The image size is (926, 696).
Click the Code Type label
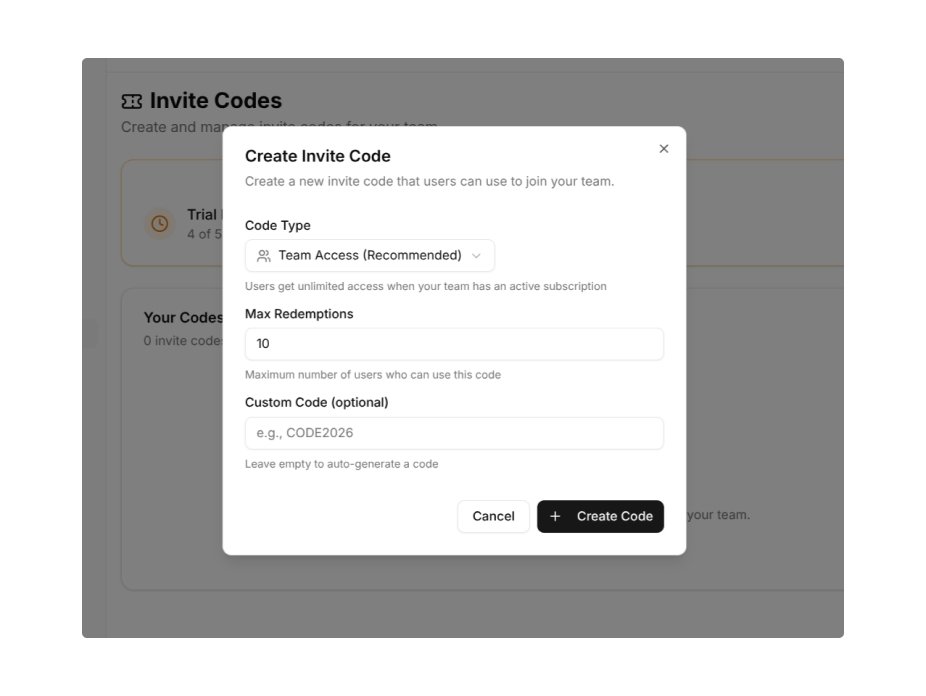(278, 226)
